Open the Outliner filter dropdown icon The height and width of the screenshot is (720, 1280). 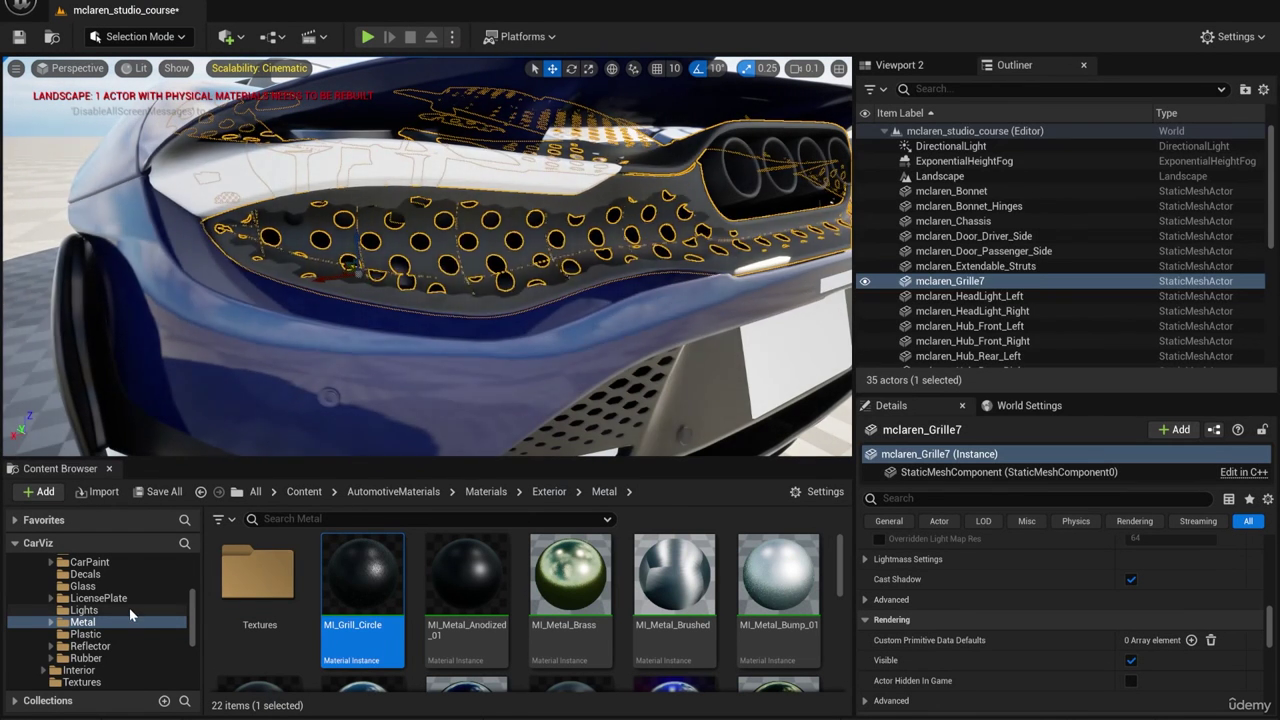[874, 89]
